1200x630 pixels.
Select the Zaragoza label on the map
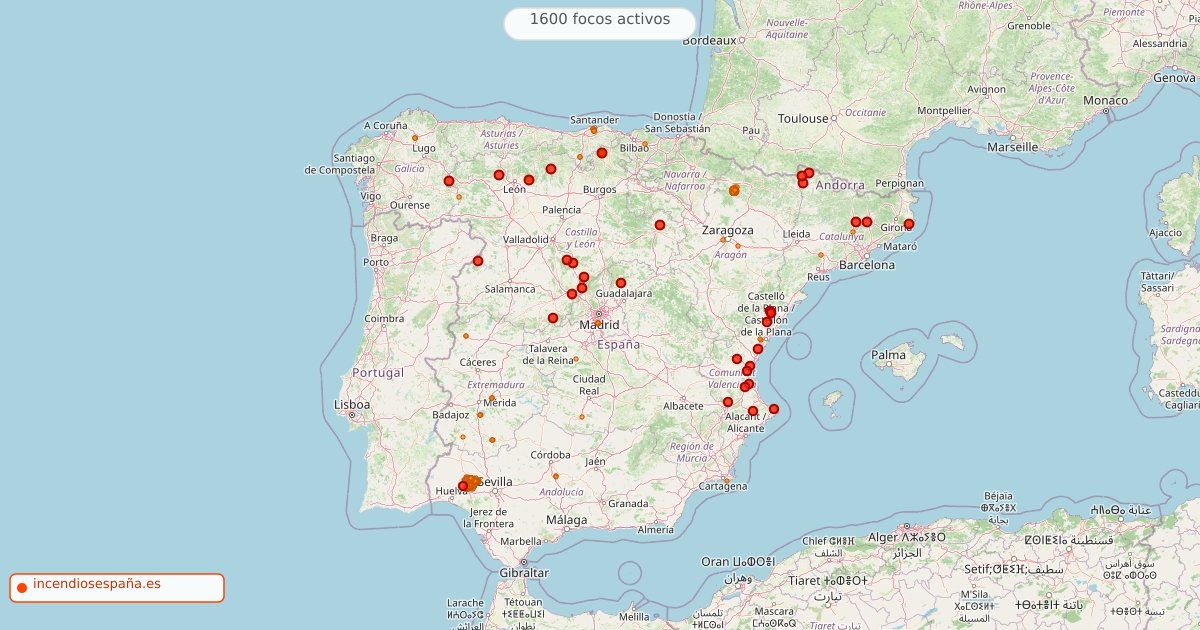[727, 230]
